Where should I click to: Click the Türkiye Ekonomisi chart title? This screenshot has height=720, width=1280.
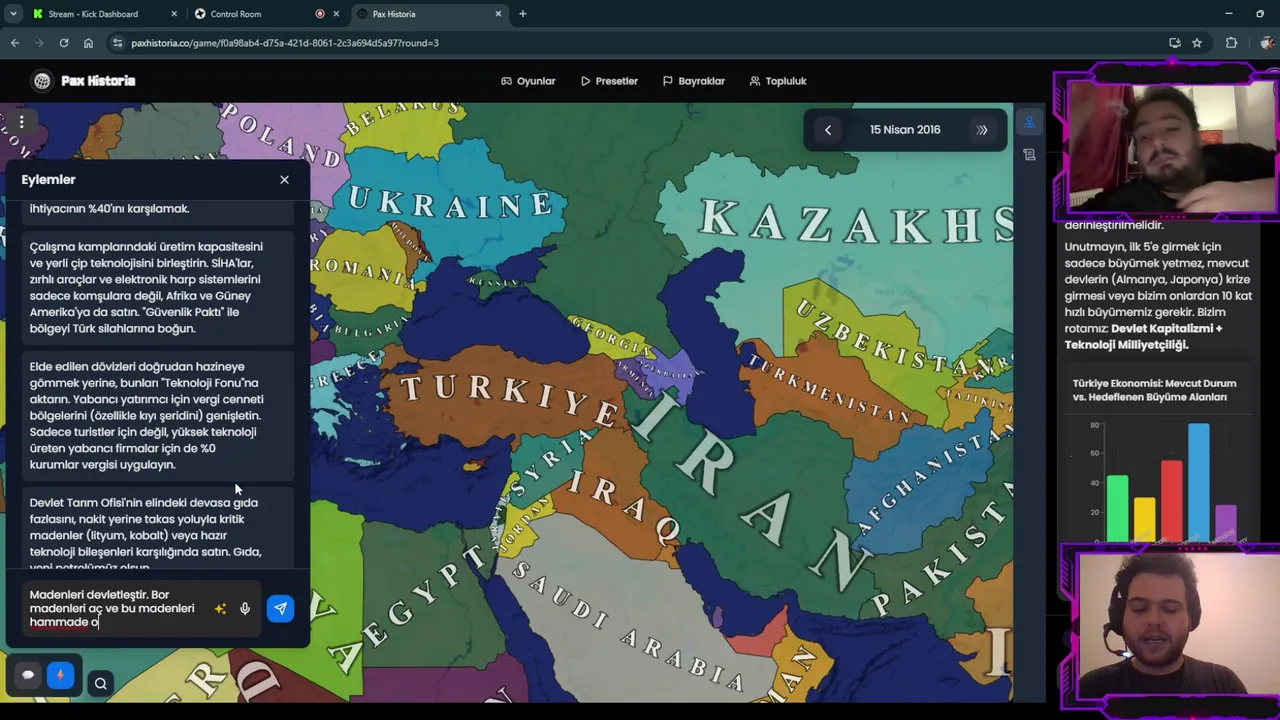tap(1154, 390)
